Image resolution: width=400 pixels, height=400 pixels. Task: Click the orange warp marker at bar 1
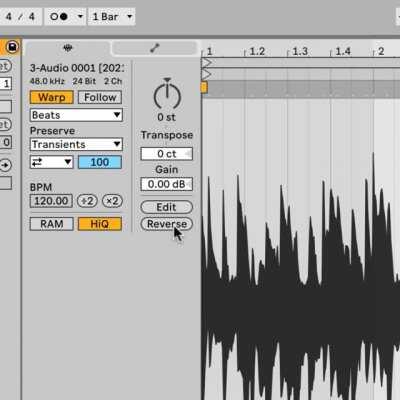[x=204, y=88]
